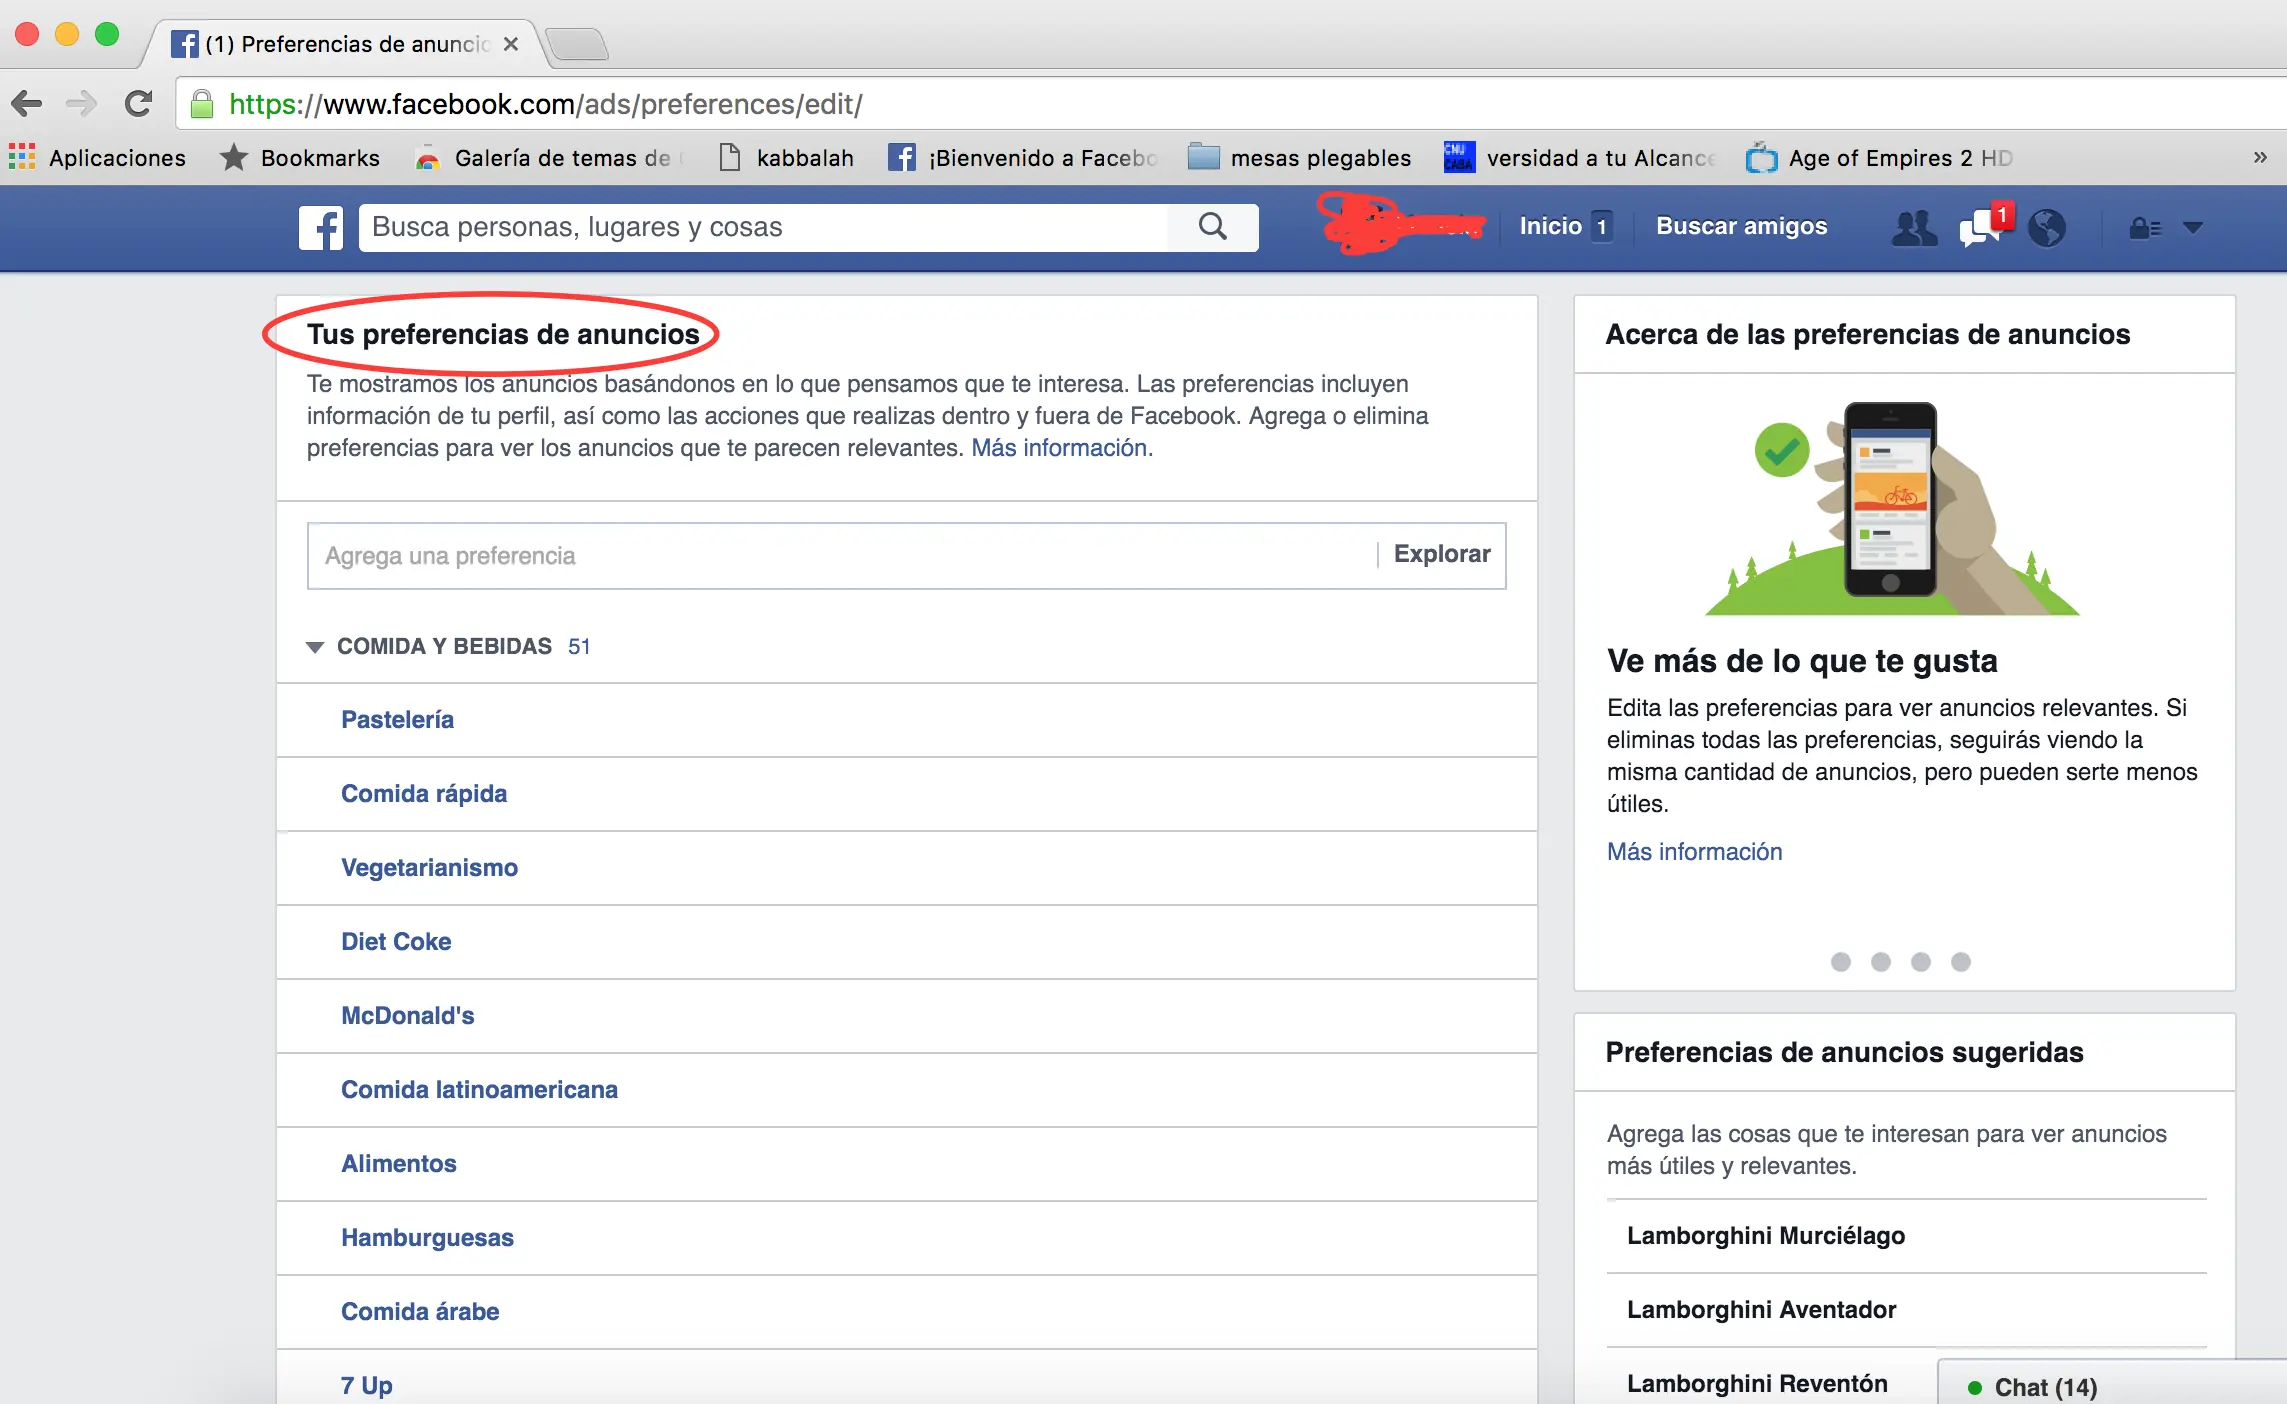Open Age of Empires 2 HD bookmark
Viewport: 2287px width, 1404px height.
pos(1880,158)
